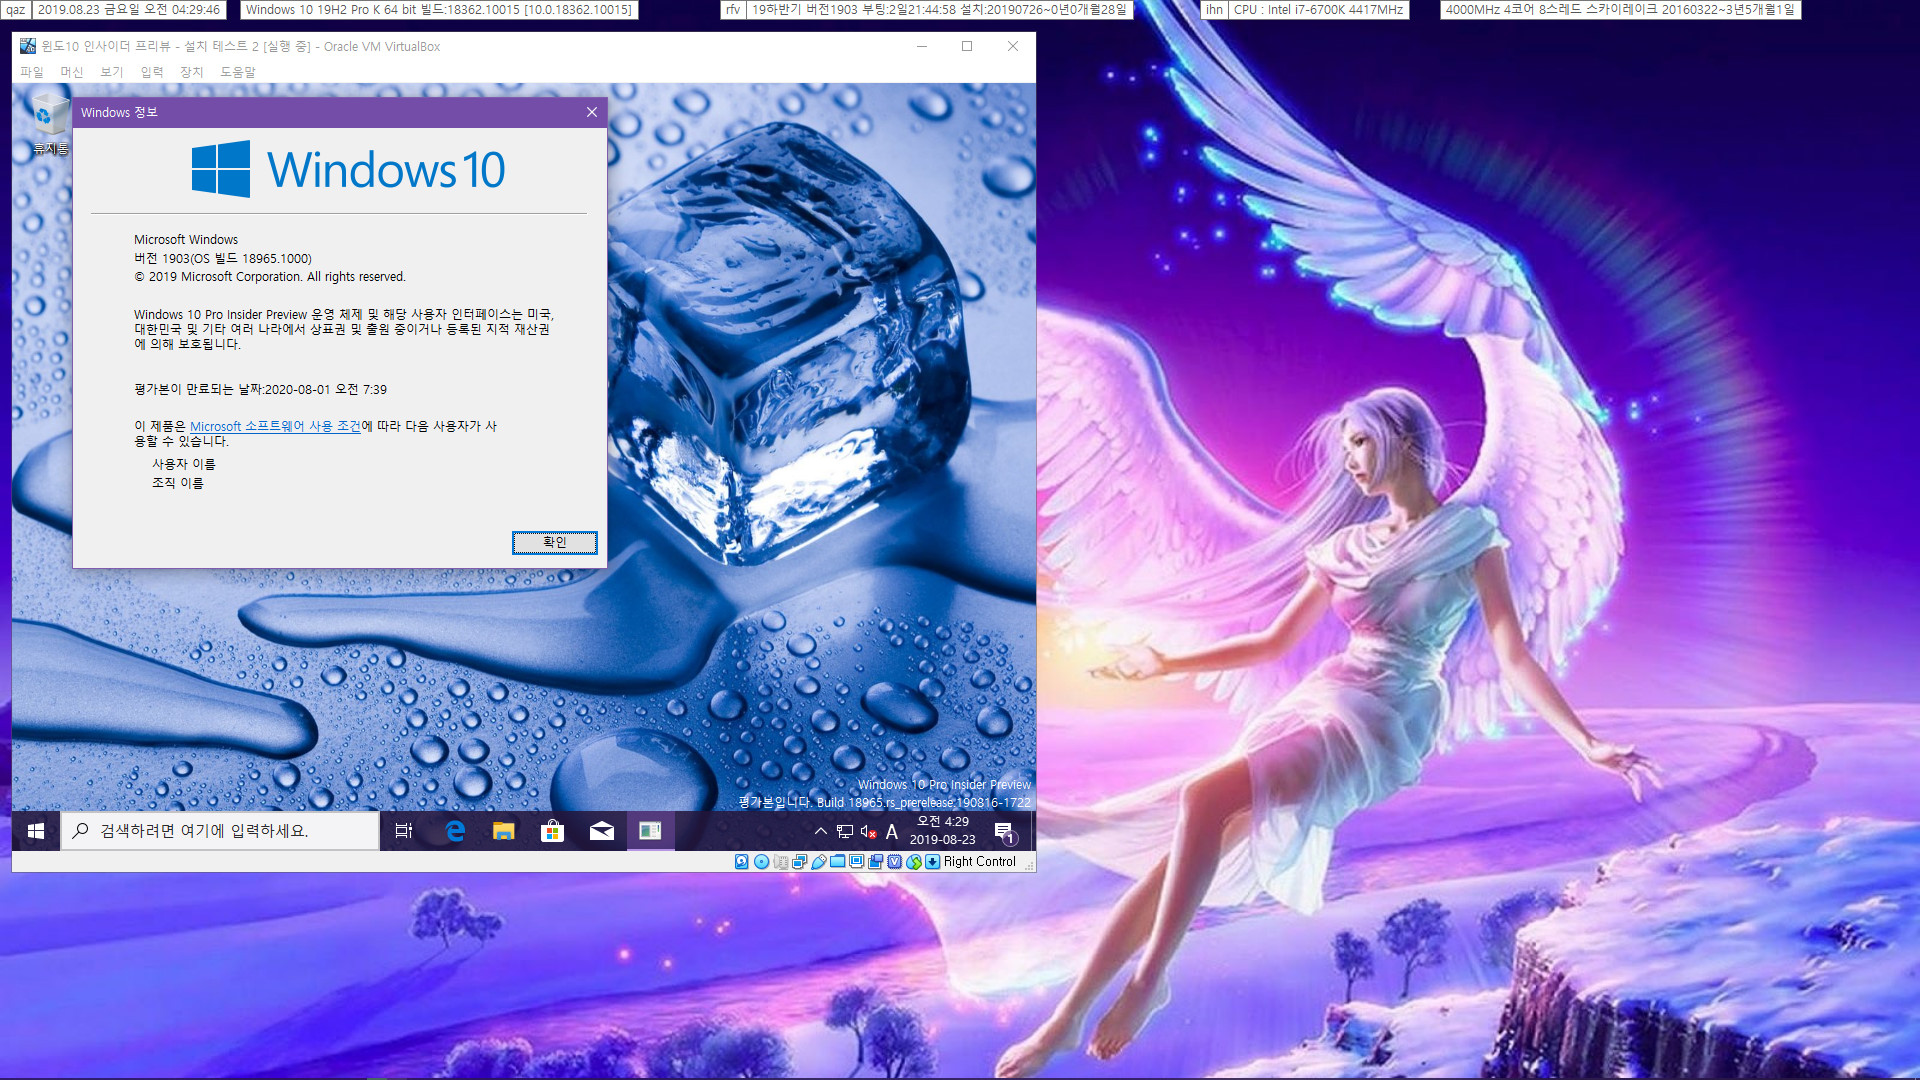1920x1080 pixels.
Task: Click the muted volume tray icon
Action: coord(868,831)
